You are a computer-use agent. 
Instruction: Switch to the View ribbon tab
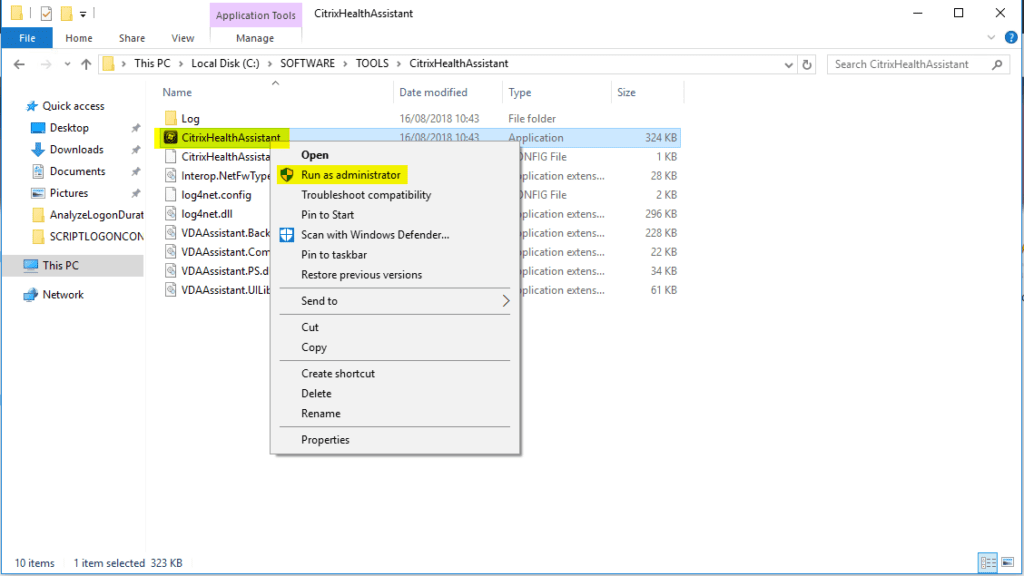182,37
